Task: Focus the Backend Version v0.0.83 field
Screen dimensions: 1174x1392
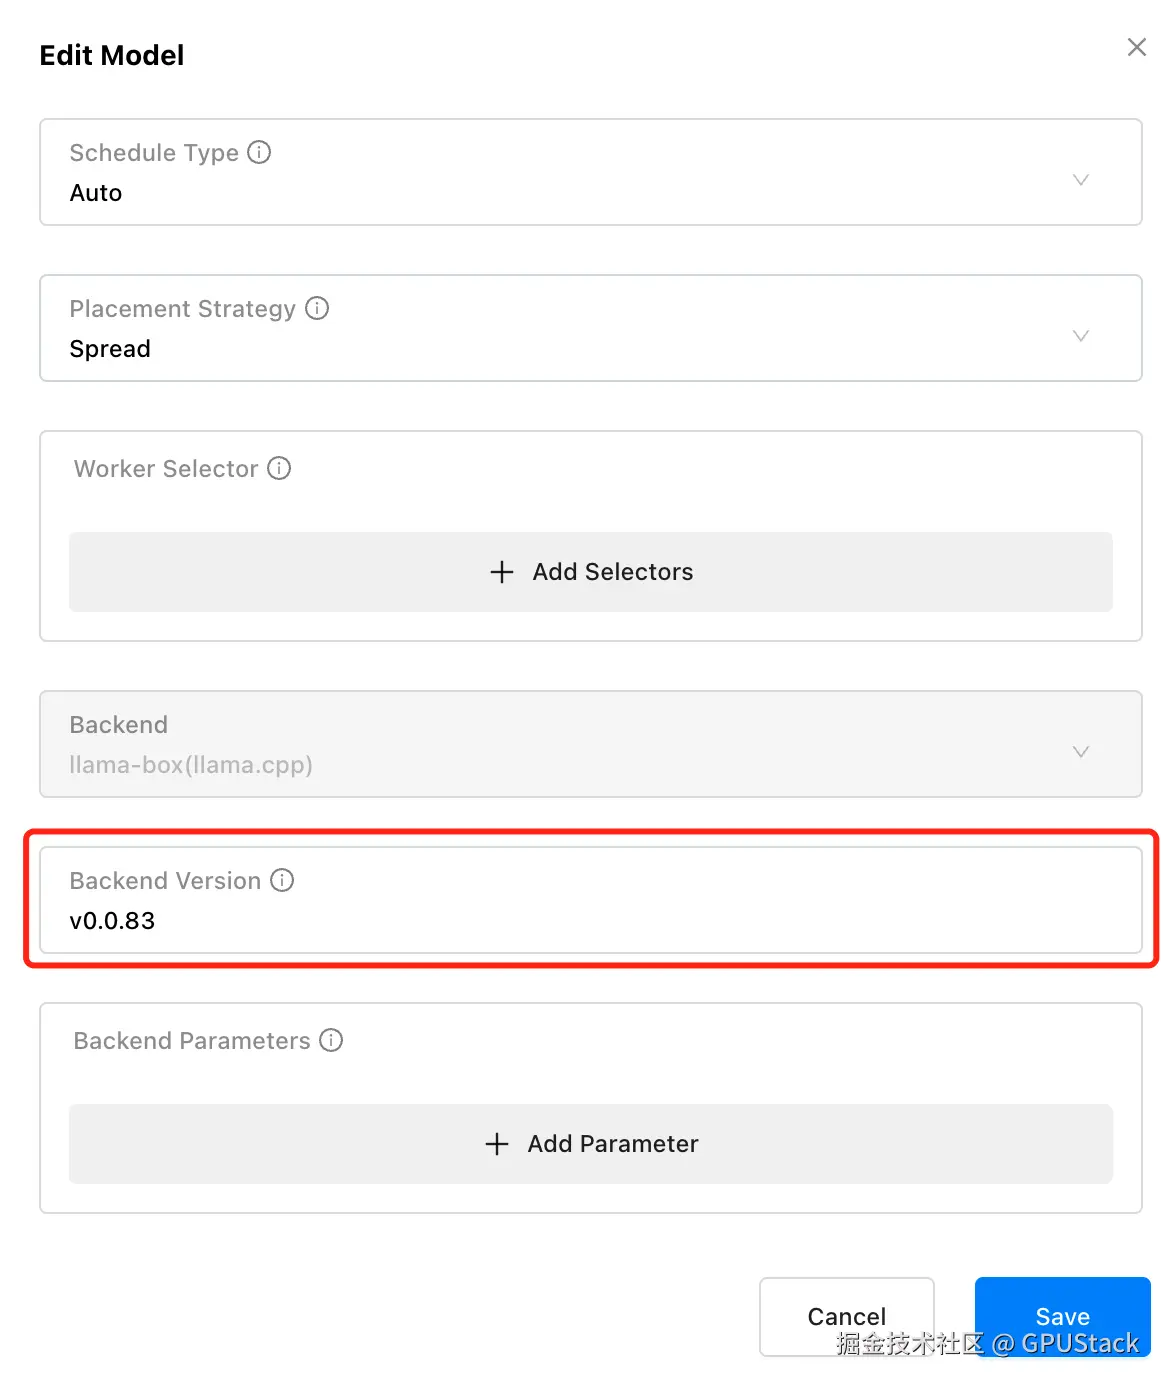Action: point(590,920)
